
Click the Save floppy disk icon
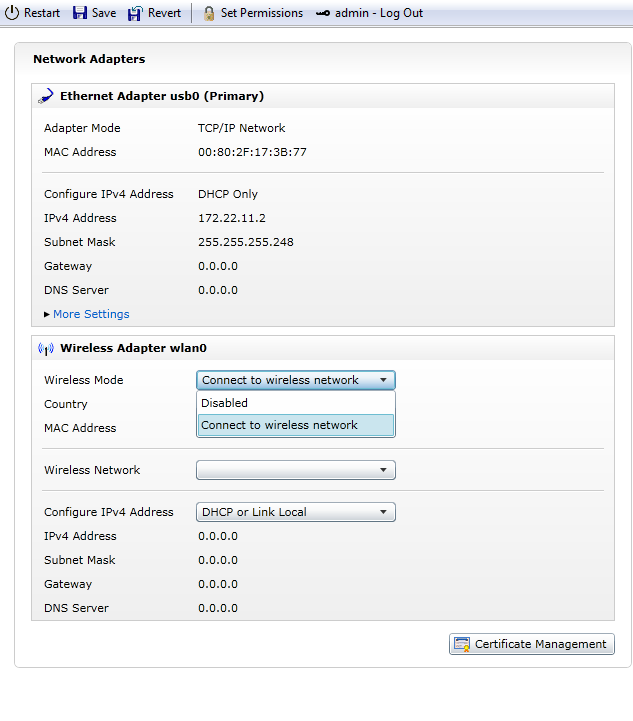80,13
